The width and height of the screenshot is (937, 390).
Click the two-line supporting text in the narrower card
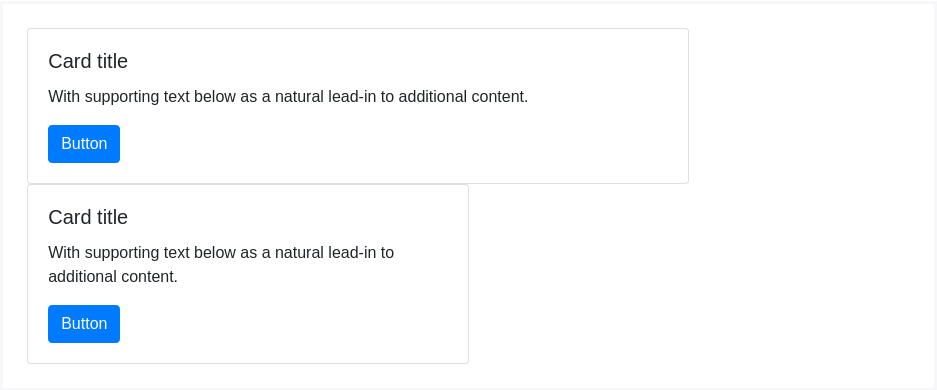(x=221, y=265)
